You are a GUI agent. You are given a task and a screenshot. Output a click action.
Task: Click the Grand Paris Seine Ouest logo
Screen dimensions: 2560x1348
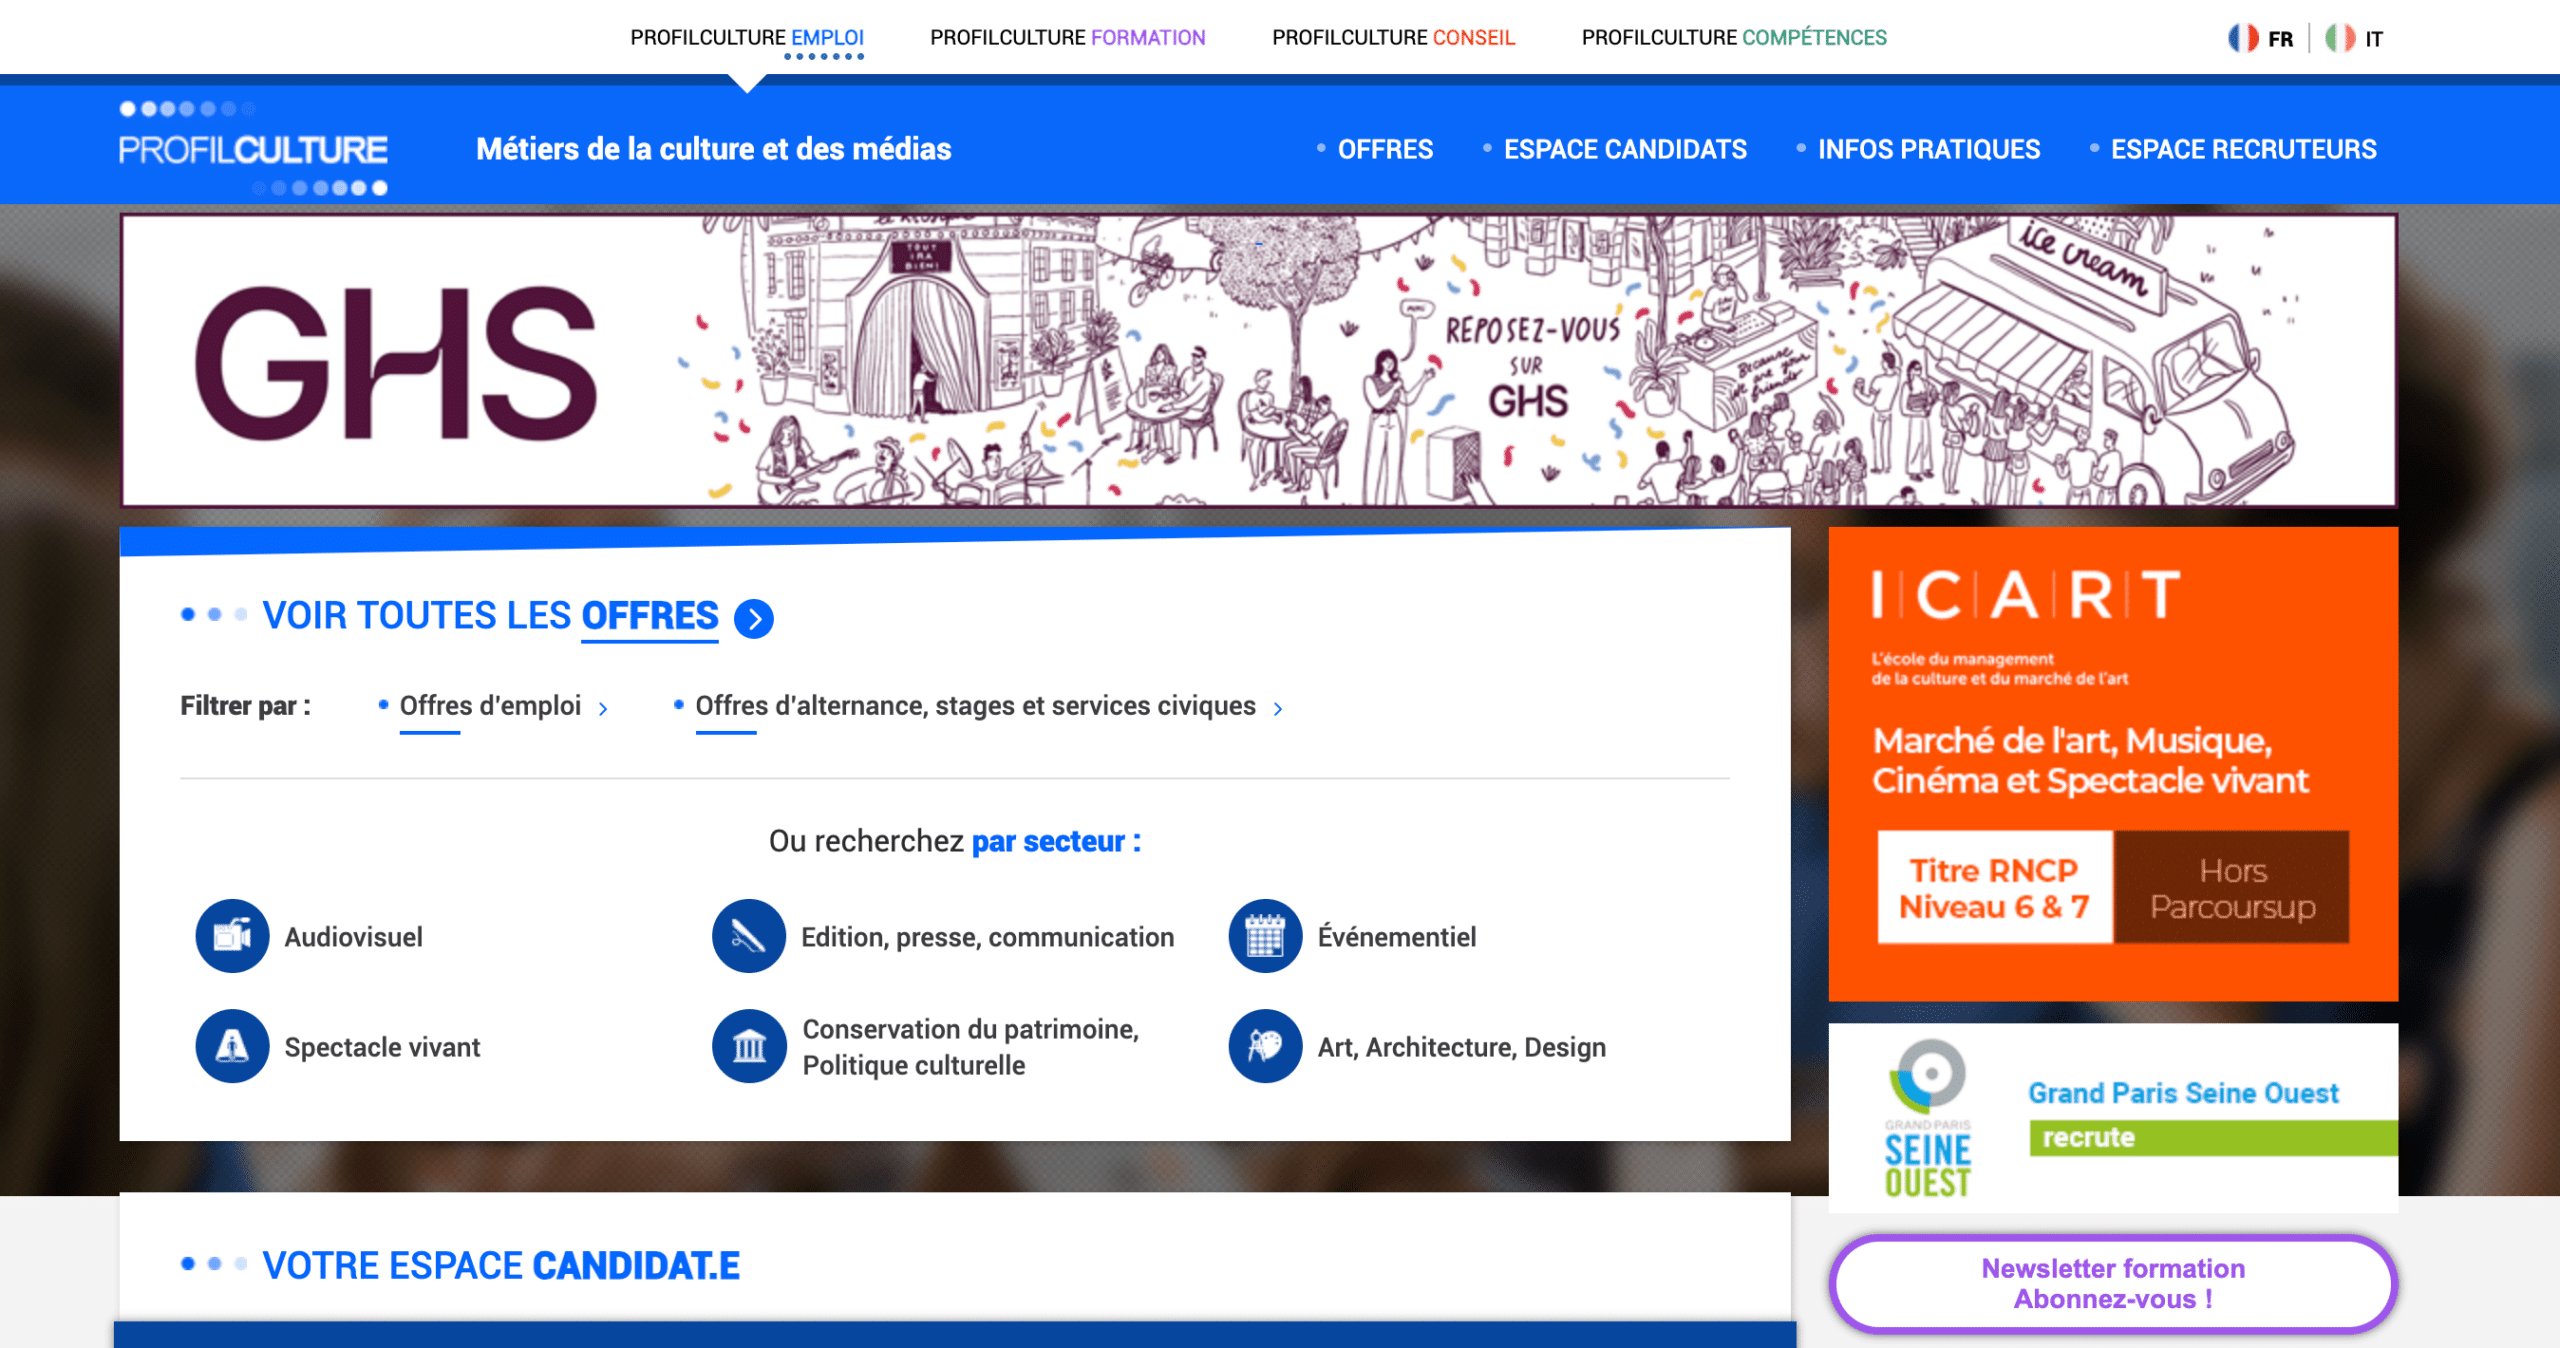point(1927,1118)
